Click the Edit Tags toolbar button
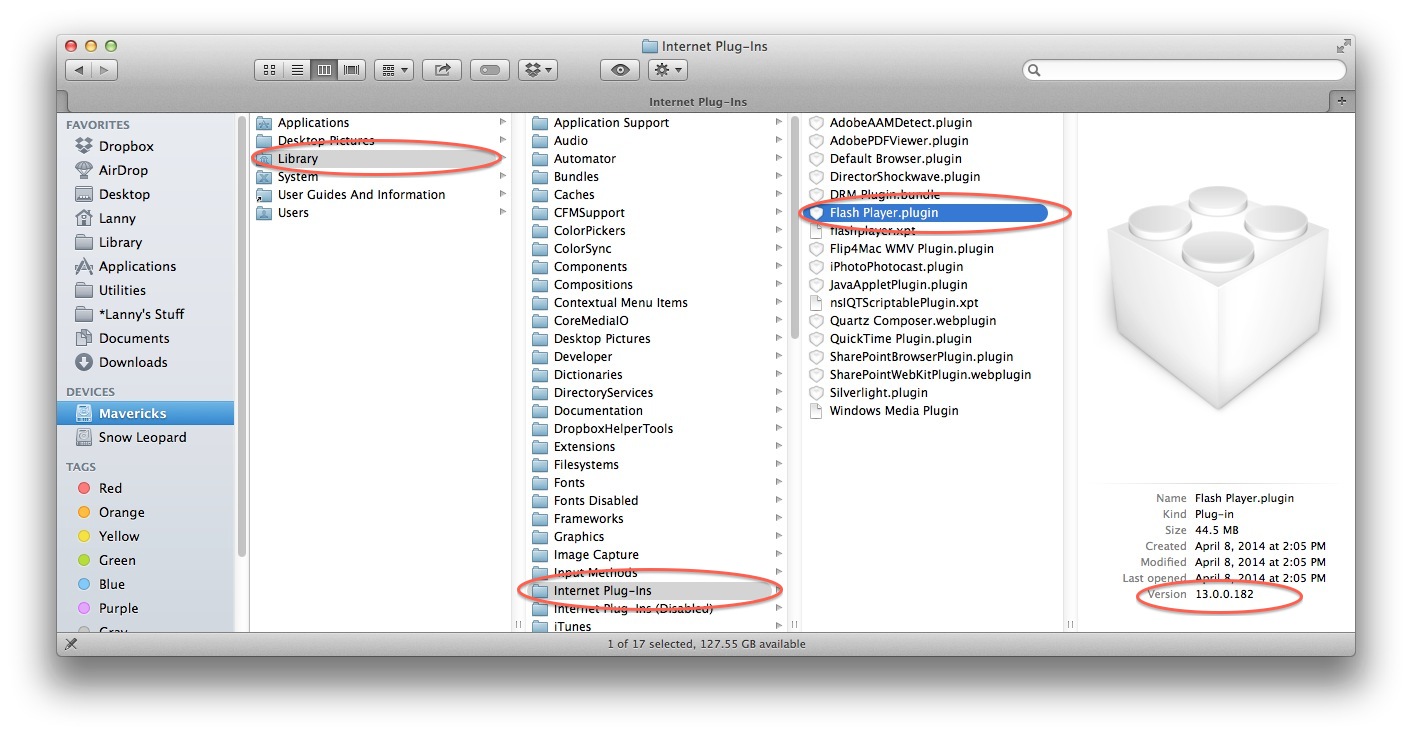Screen dimensions: 1412x735 (x=490, y=70)
